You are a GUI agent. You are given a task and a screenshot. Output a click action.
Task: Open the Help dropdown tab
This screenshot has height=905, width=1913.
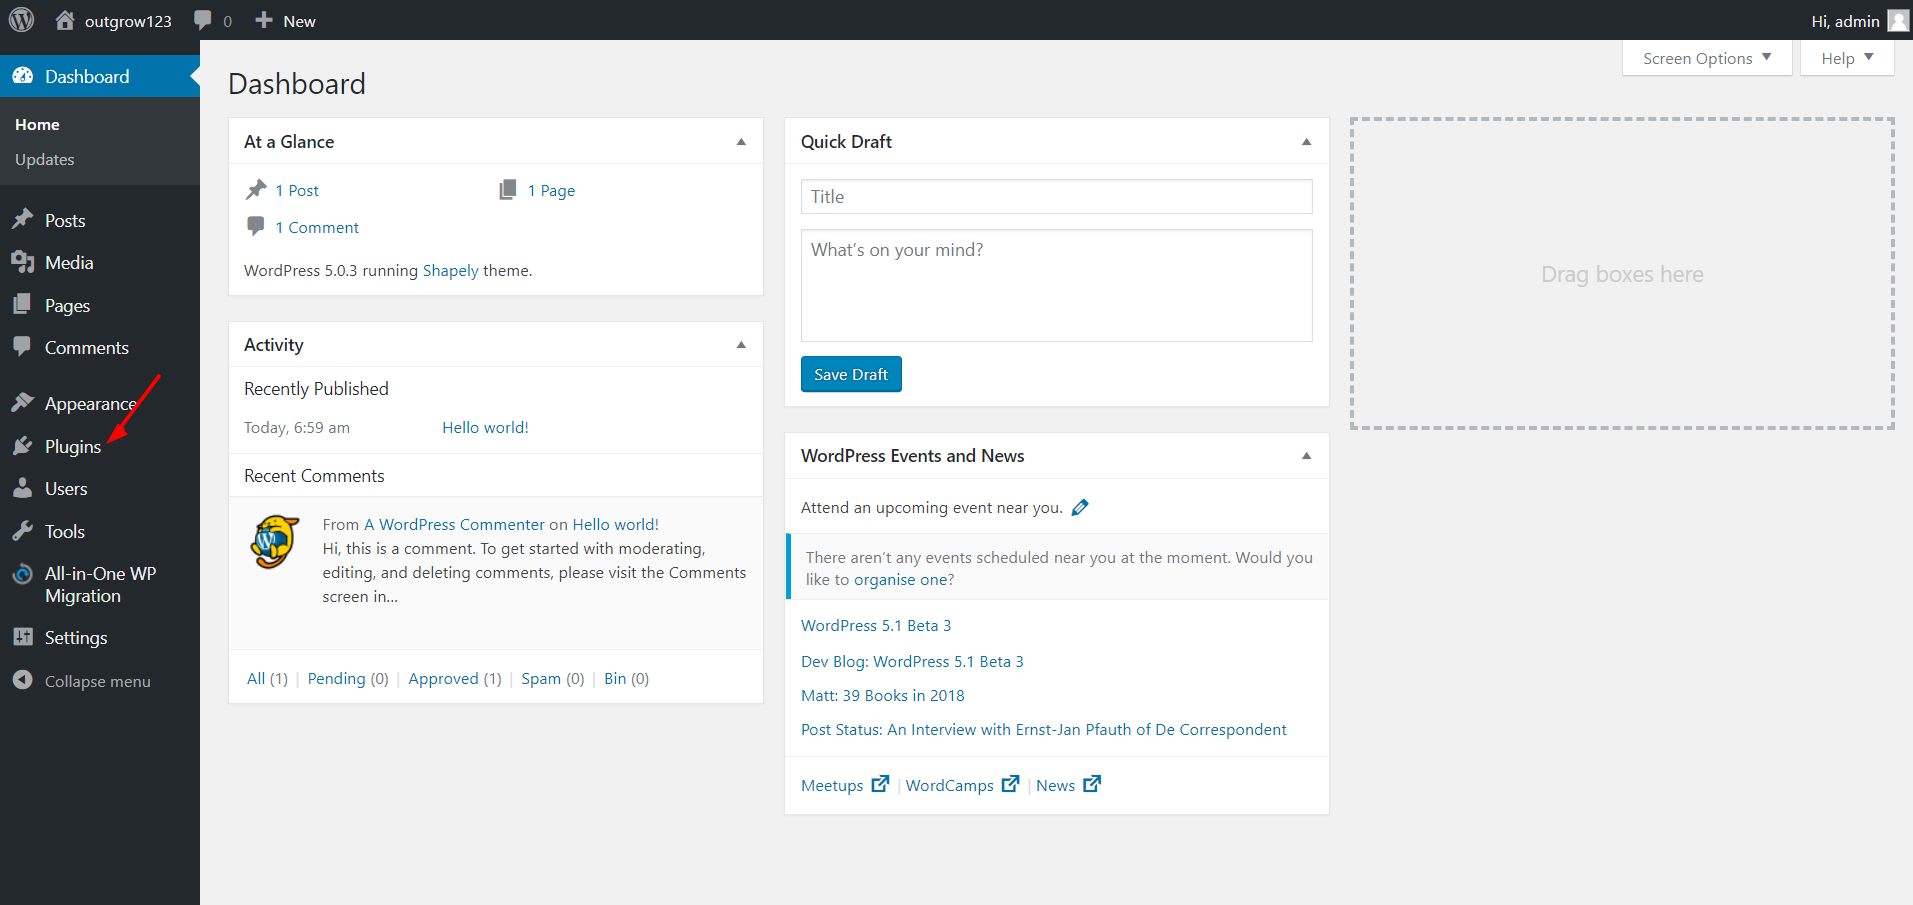(1847, 58)
